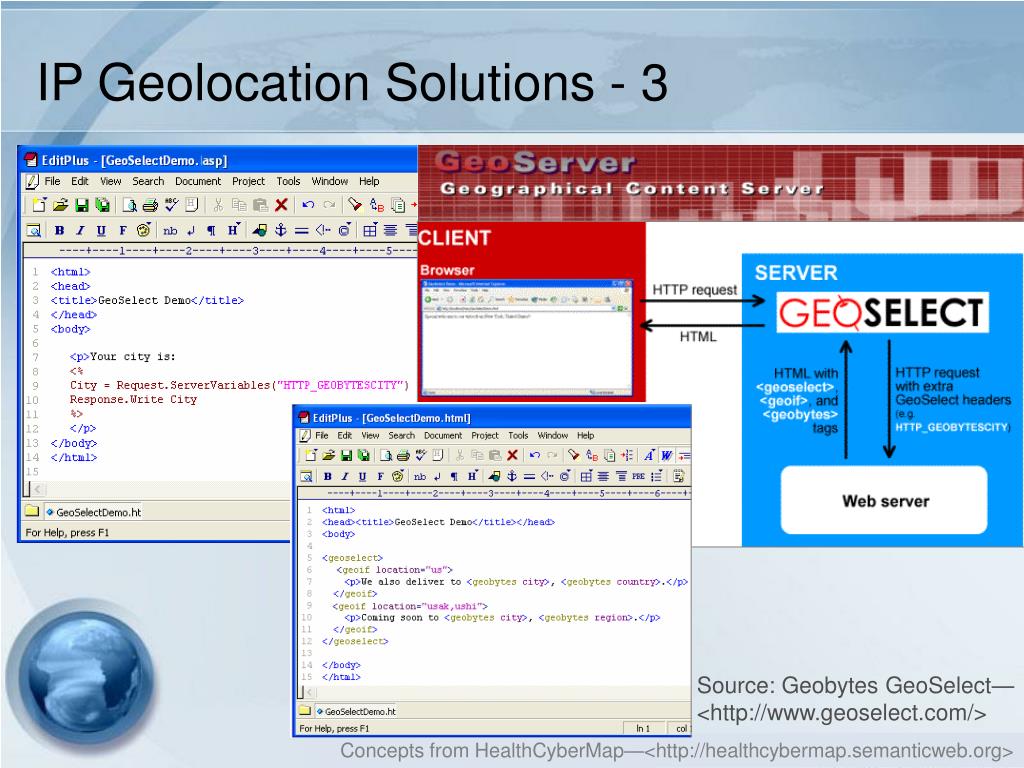This screenshot has height=768, width=1024.
Task: Click 'ln 1' status bar cell
Action: coord(643,728)
